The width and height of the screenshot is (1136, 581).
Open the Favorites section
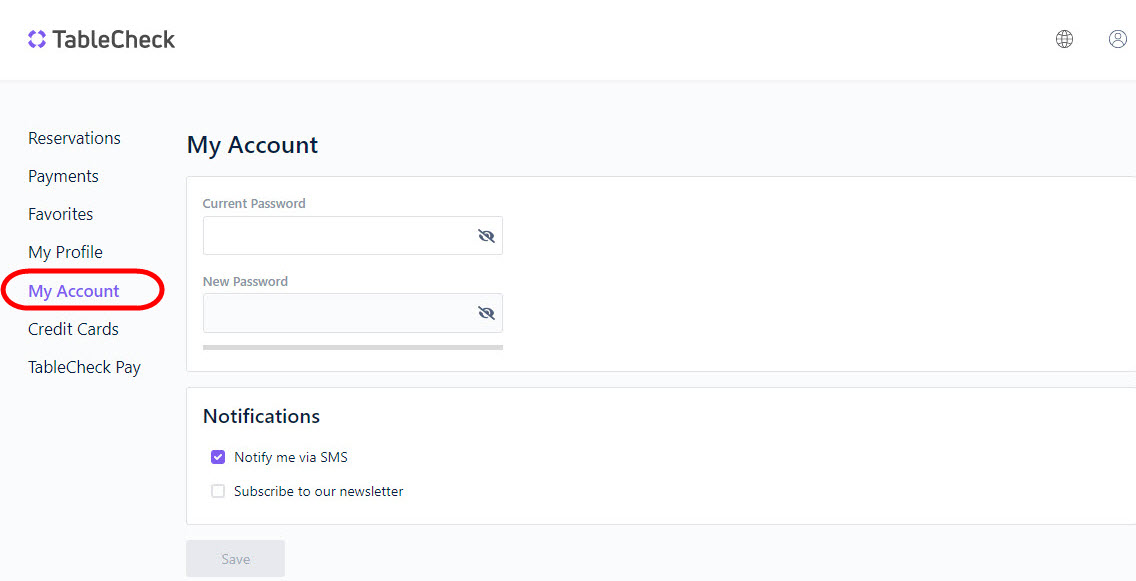click(60, 214)
